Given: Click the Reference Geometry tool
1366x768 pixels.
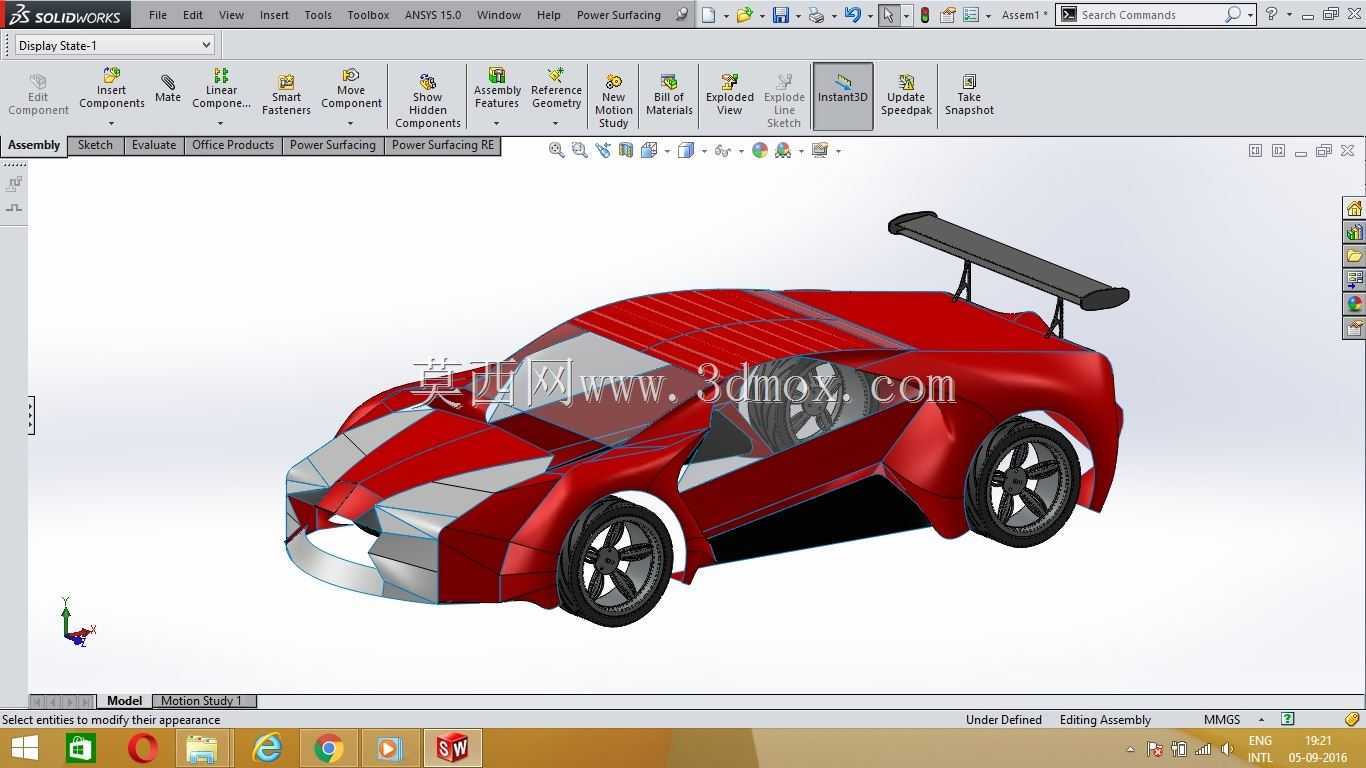Looking at the screenshot, I should coord(556,90).
